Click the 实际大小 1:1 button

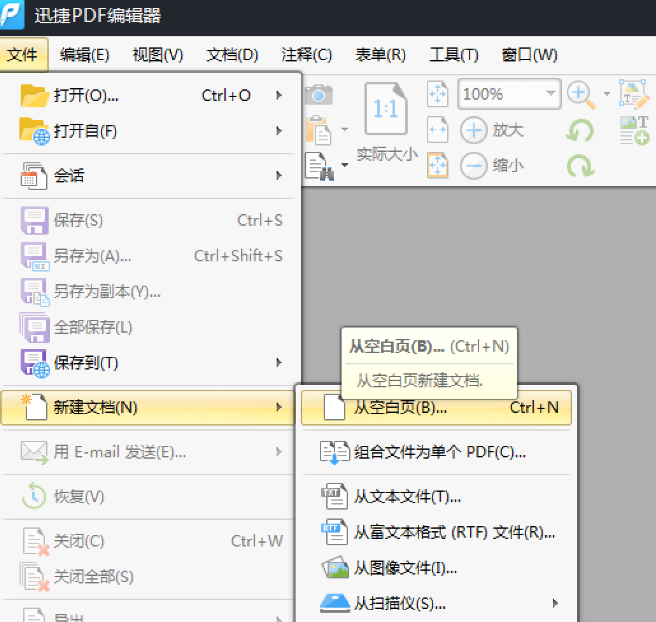click(x=387, y=121)
